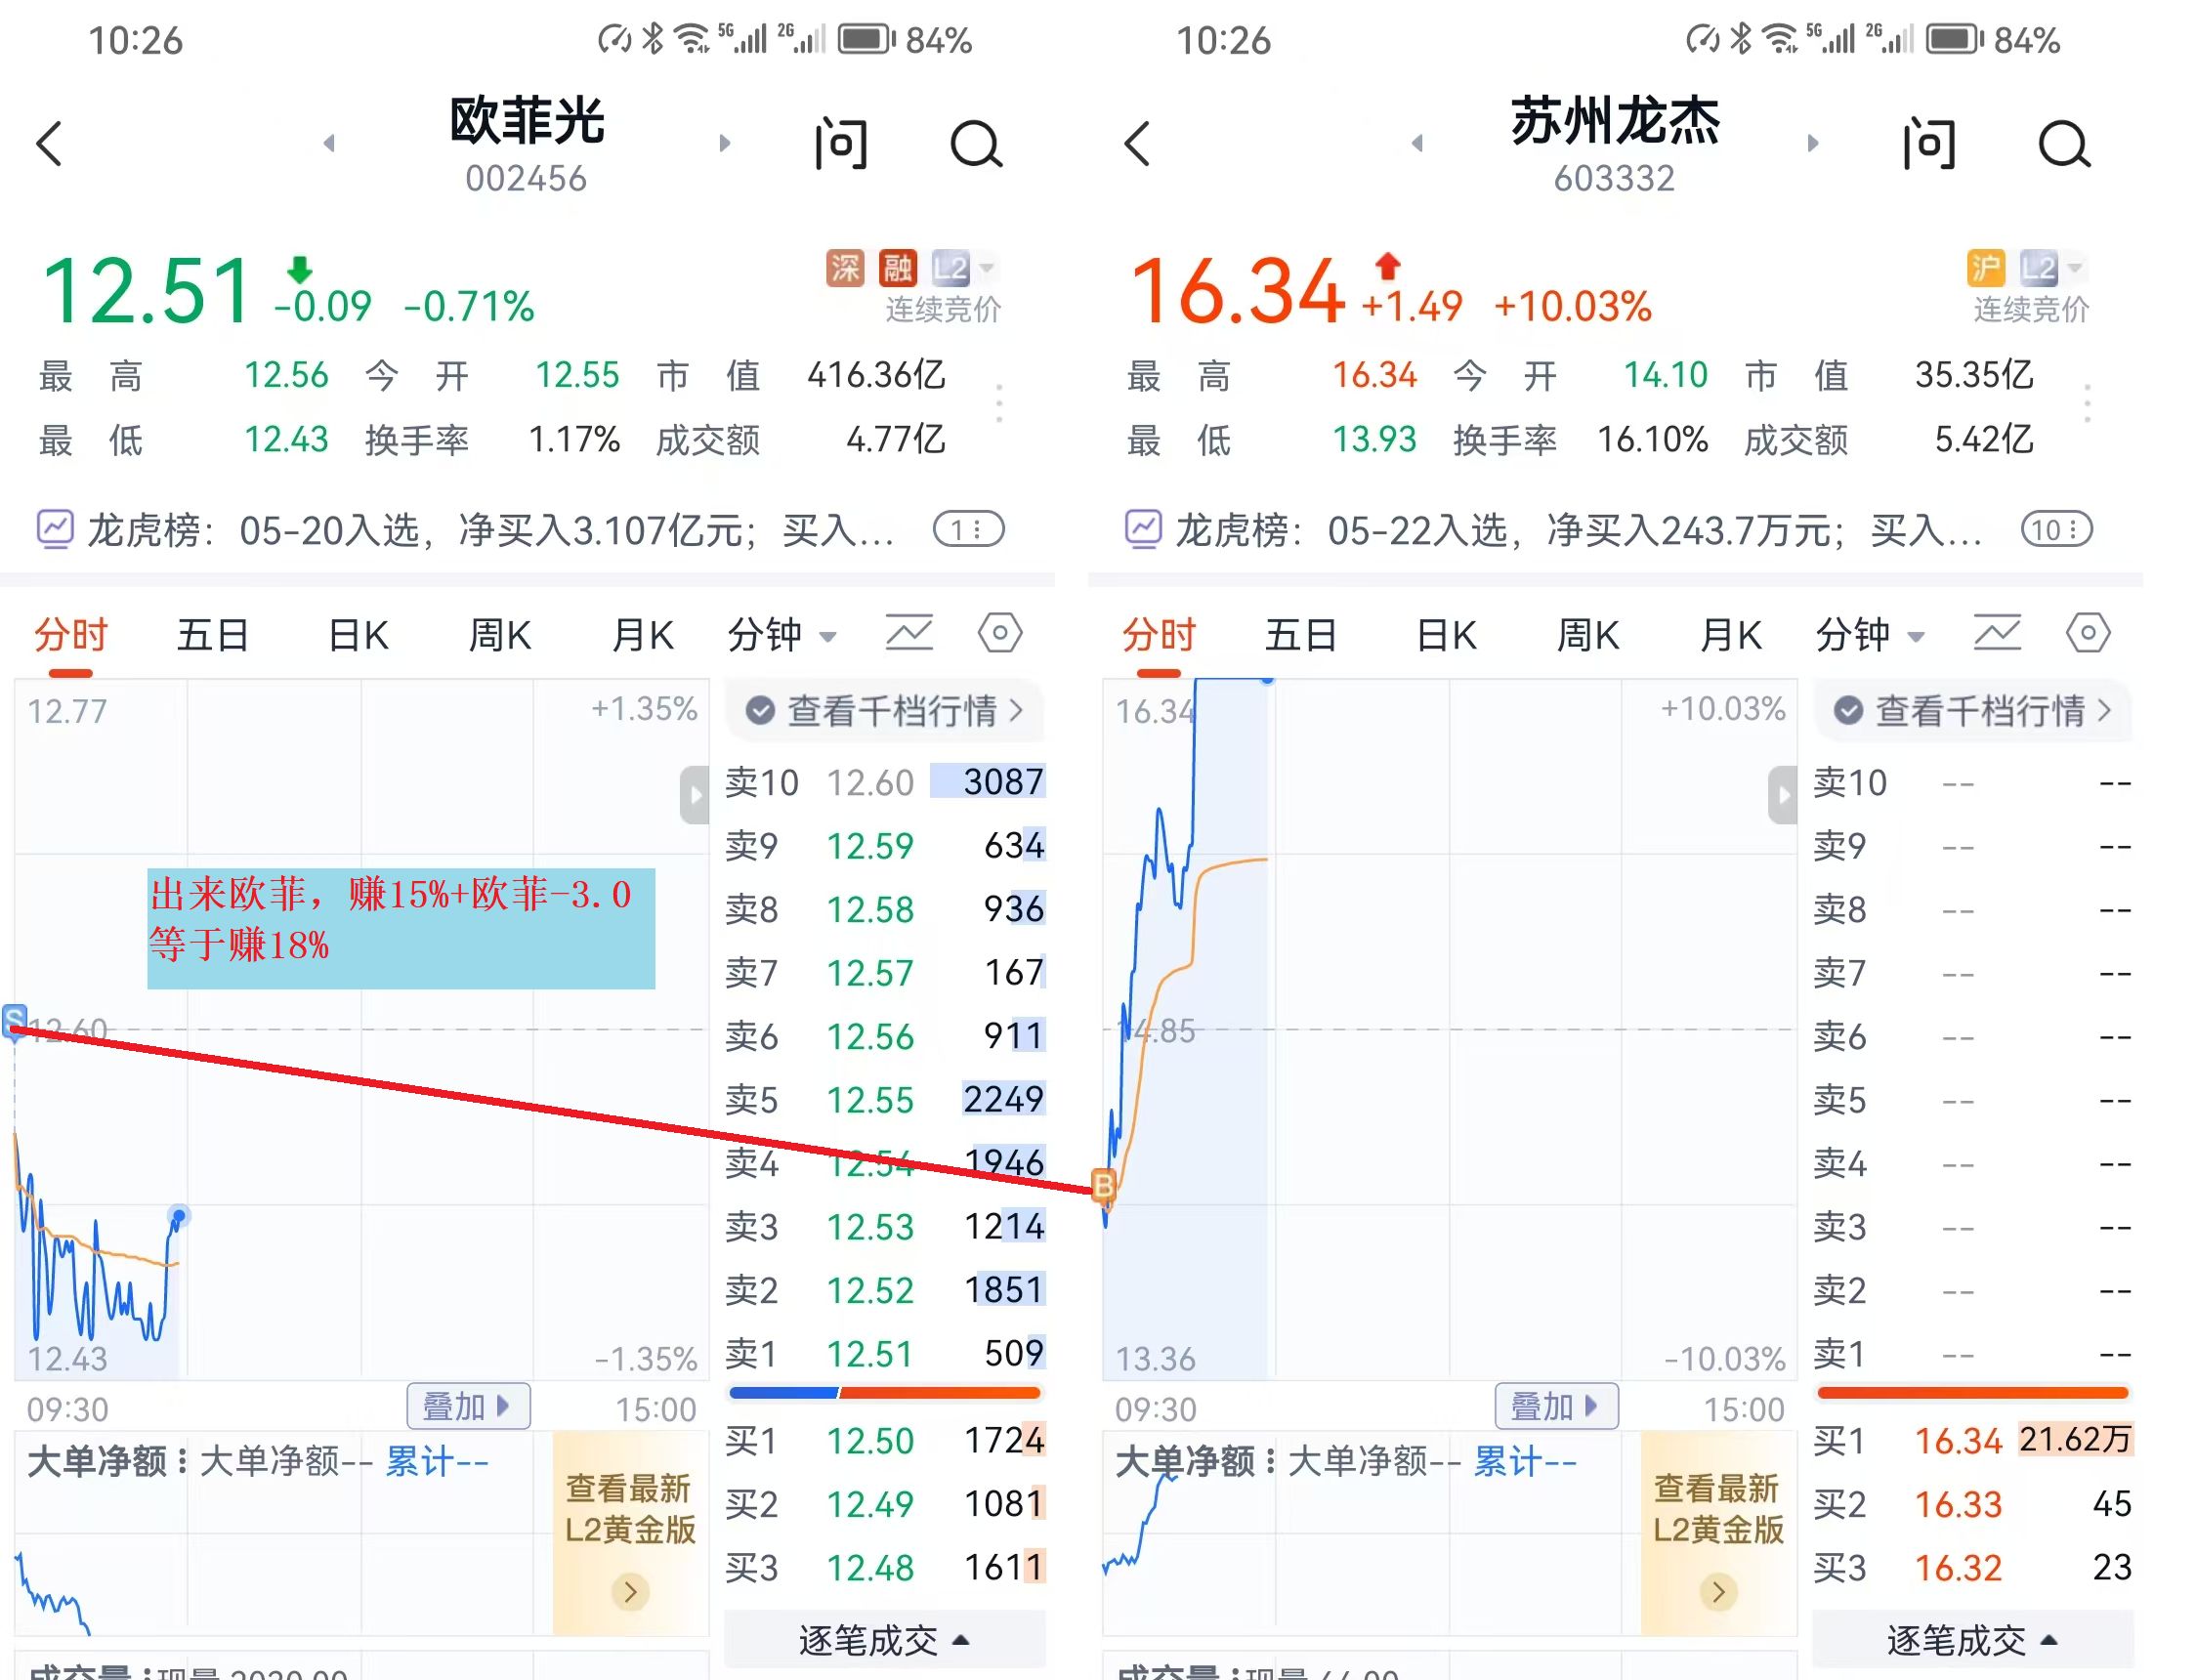Tap B buy marker on 苏州龙杰 chart
This screenshot has height=1680, width=2196.
pos(1104,1186)
